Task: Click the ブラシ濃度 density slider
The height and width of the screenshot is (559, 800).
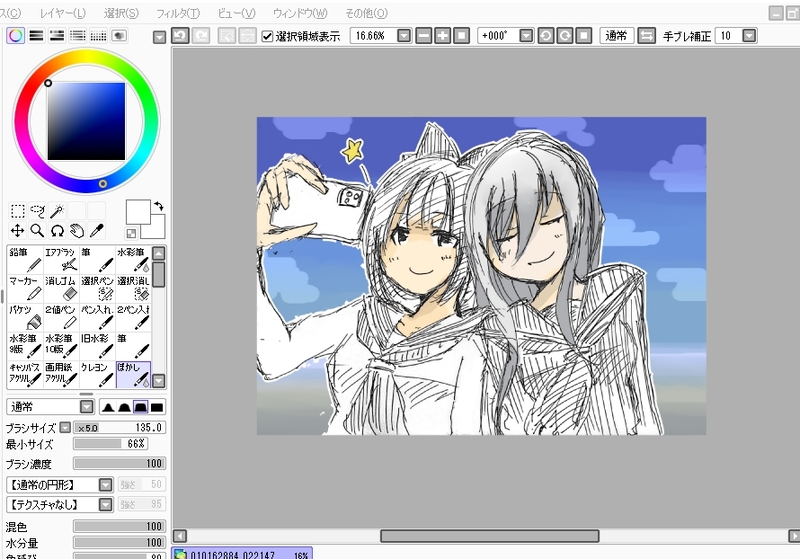Action: coord(119,464)
